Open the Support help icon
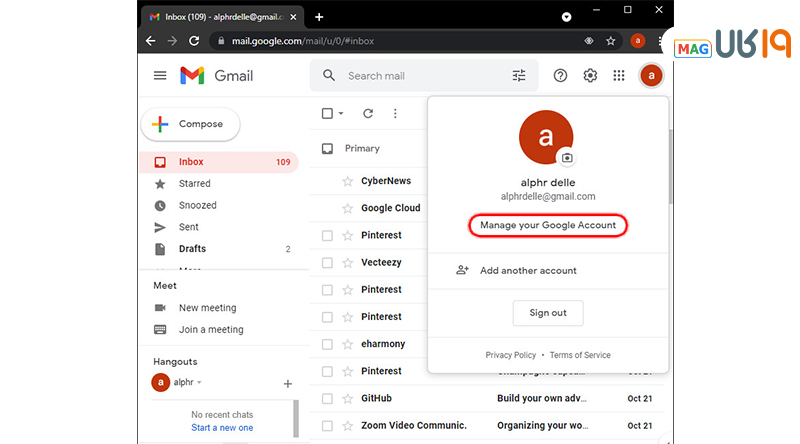Image resolution: width=800 pixels, height=444 pixels. point(560,76)
